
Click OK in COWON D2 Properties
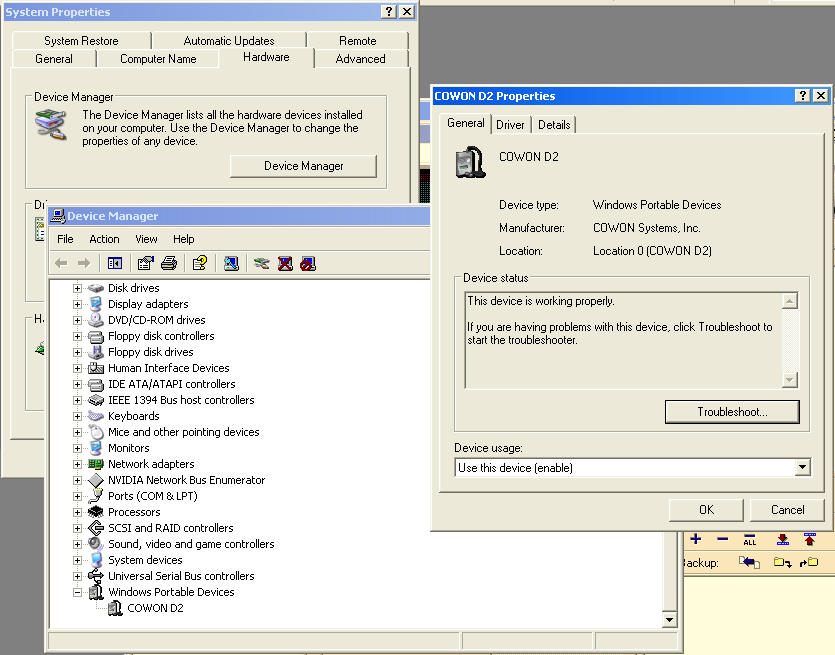(x=706, y=510)
